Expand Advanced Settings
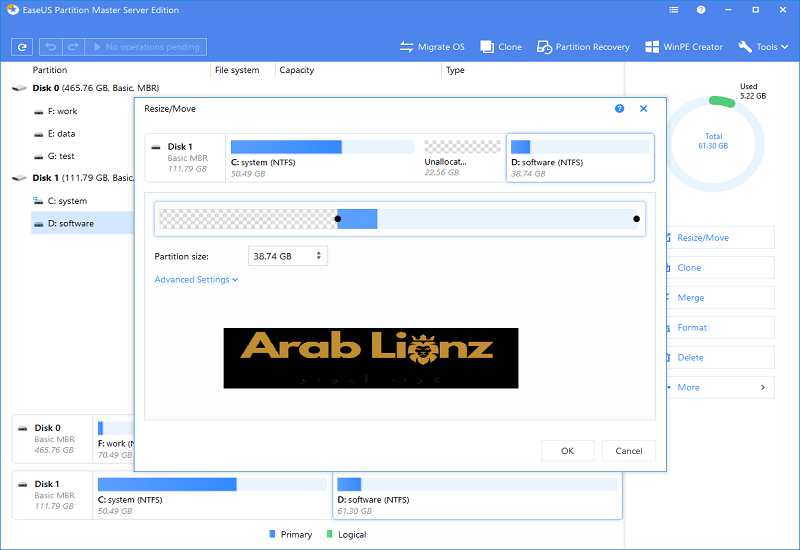800x550 pixels. tap(196, 280)
